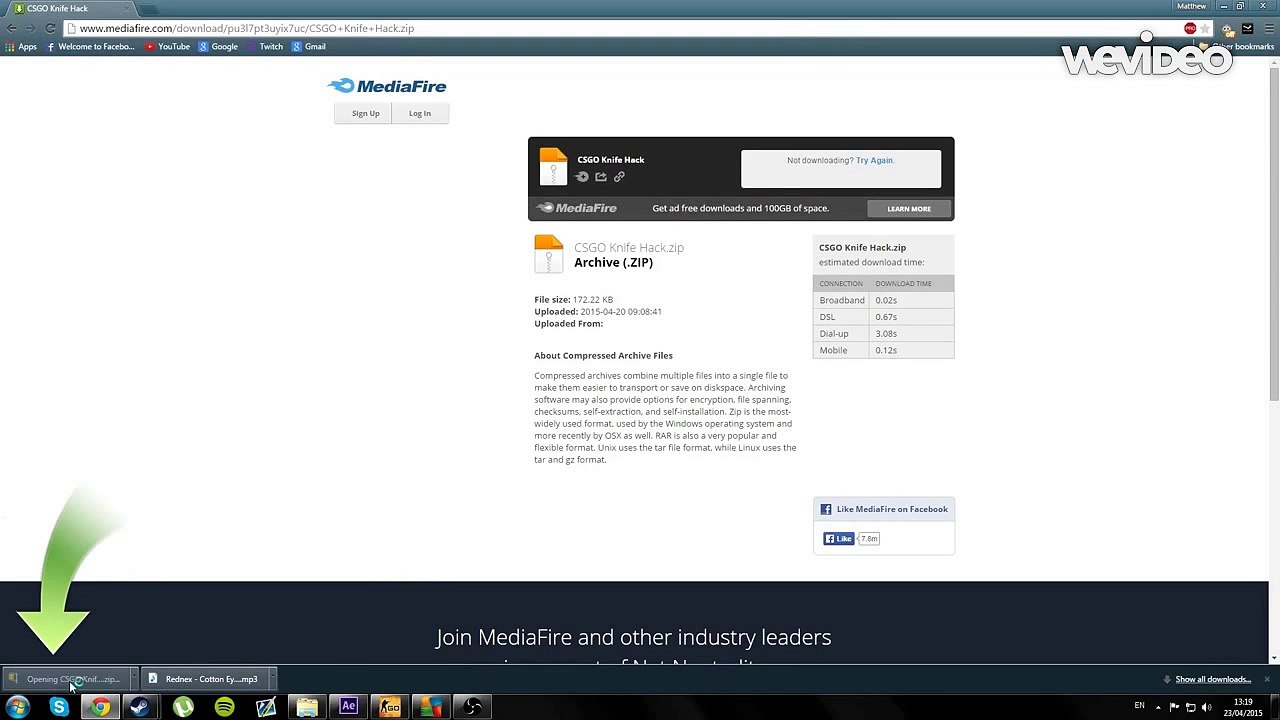Open After Effects from the taskbar

348,707
